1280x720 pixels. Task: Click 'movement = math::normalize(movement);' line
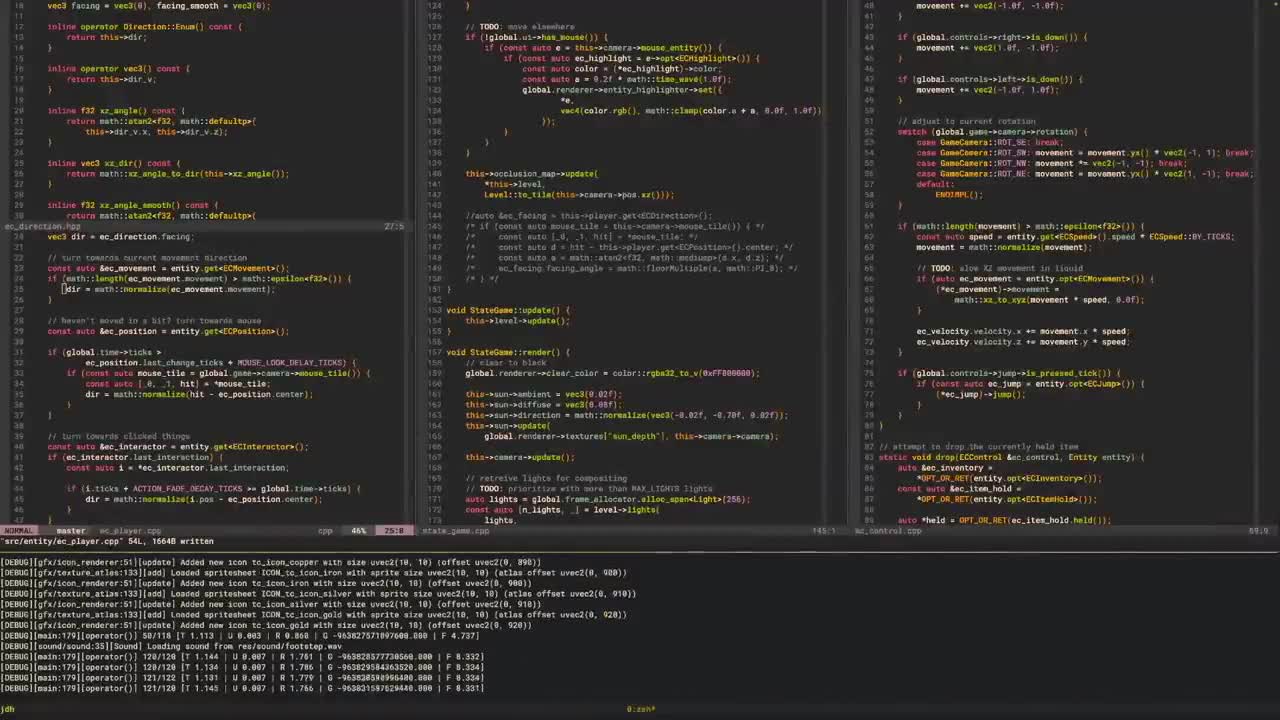pos(1004,247)
